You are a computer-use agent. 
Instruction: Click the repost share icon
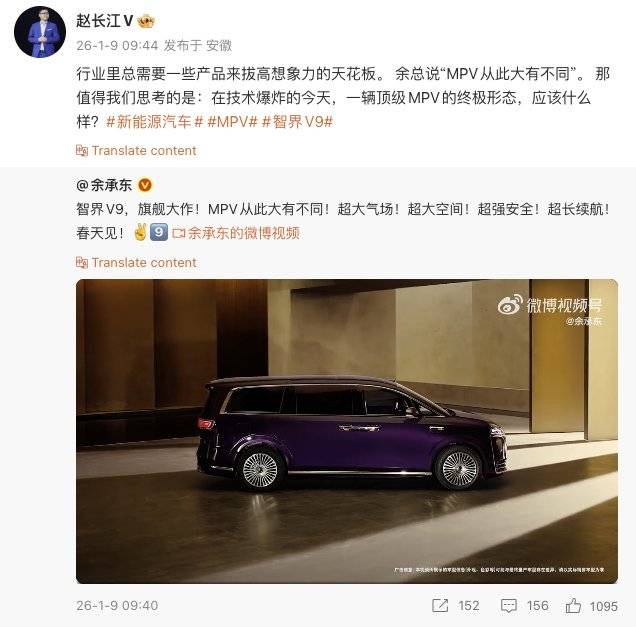coord(440,606)
